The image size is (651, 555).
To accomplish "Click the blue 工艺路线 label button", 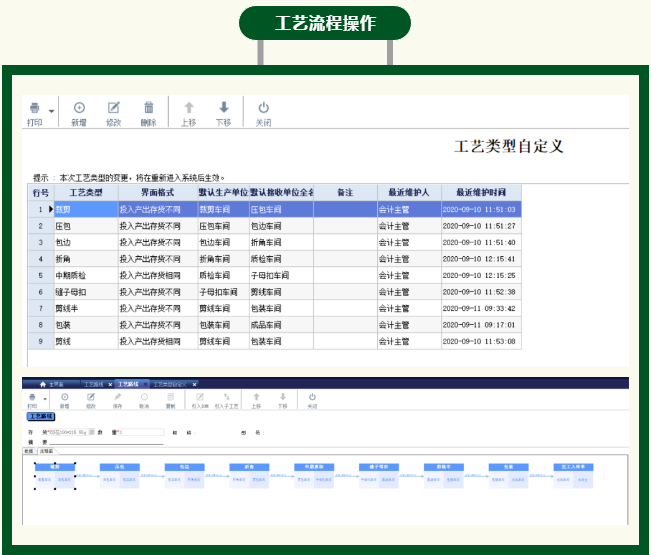I will point(41,416).
